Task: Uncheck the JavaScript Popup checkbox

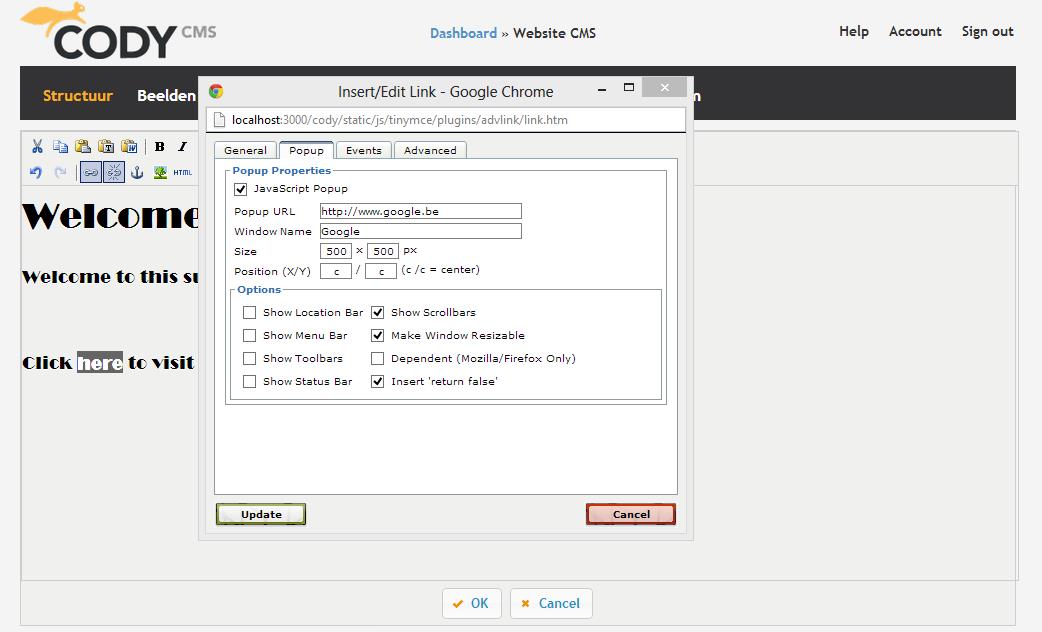Action: 241,189
